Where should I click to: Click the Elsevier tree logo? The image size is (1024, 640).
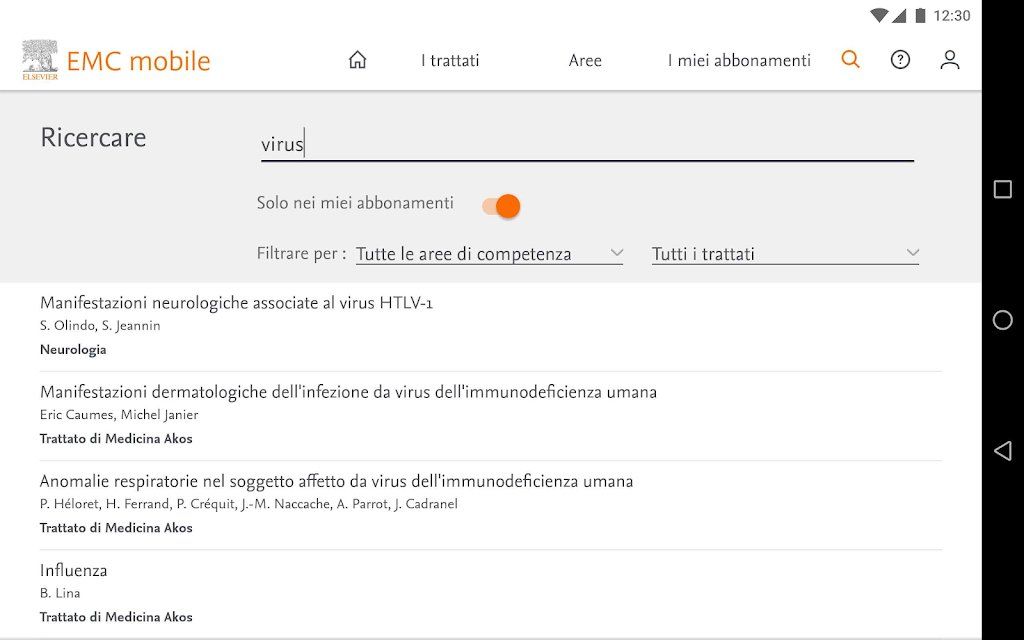[x=40, y=60]
